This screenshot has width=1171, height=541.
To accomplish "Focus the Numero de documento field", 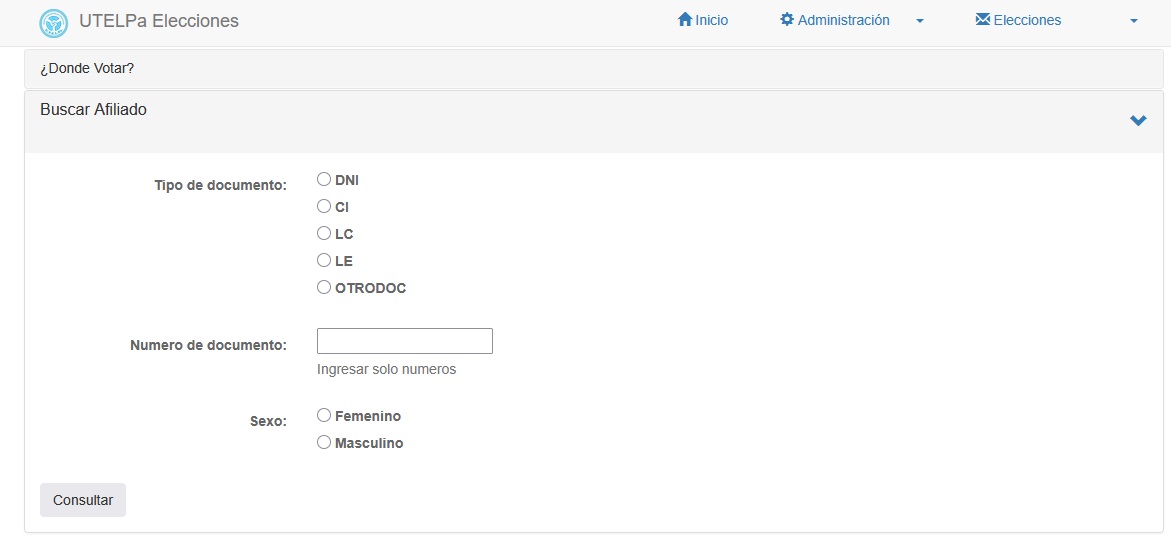I will click(x=404, y=341).
